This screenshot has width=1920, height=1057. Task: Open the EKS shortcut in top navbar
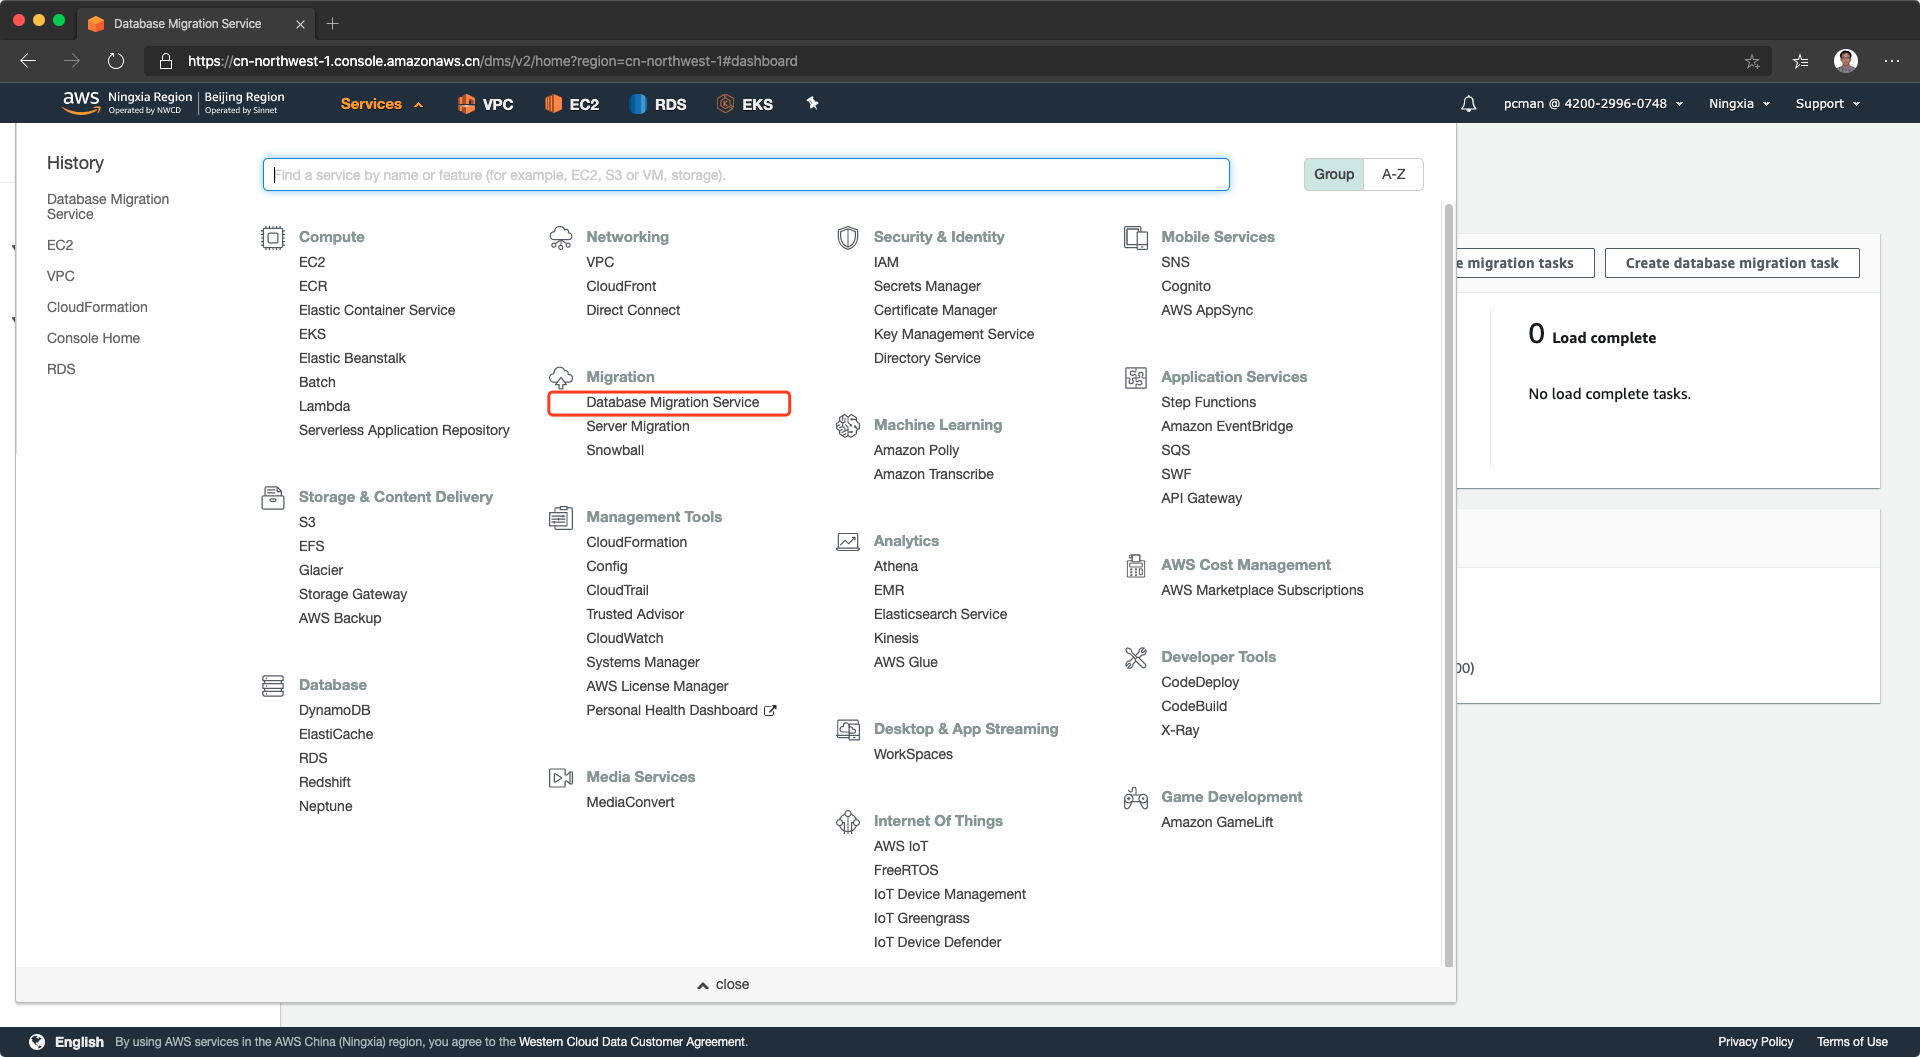click(x=745, y=104)
